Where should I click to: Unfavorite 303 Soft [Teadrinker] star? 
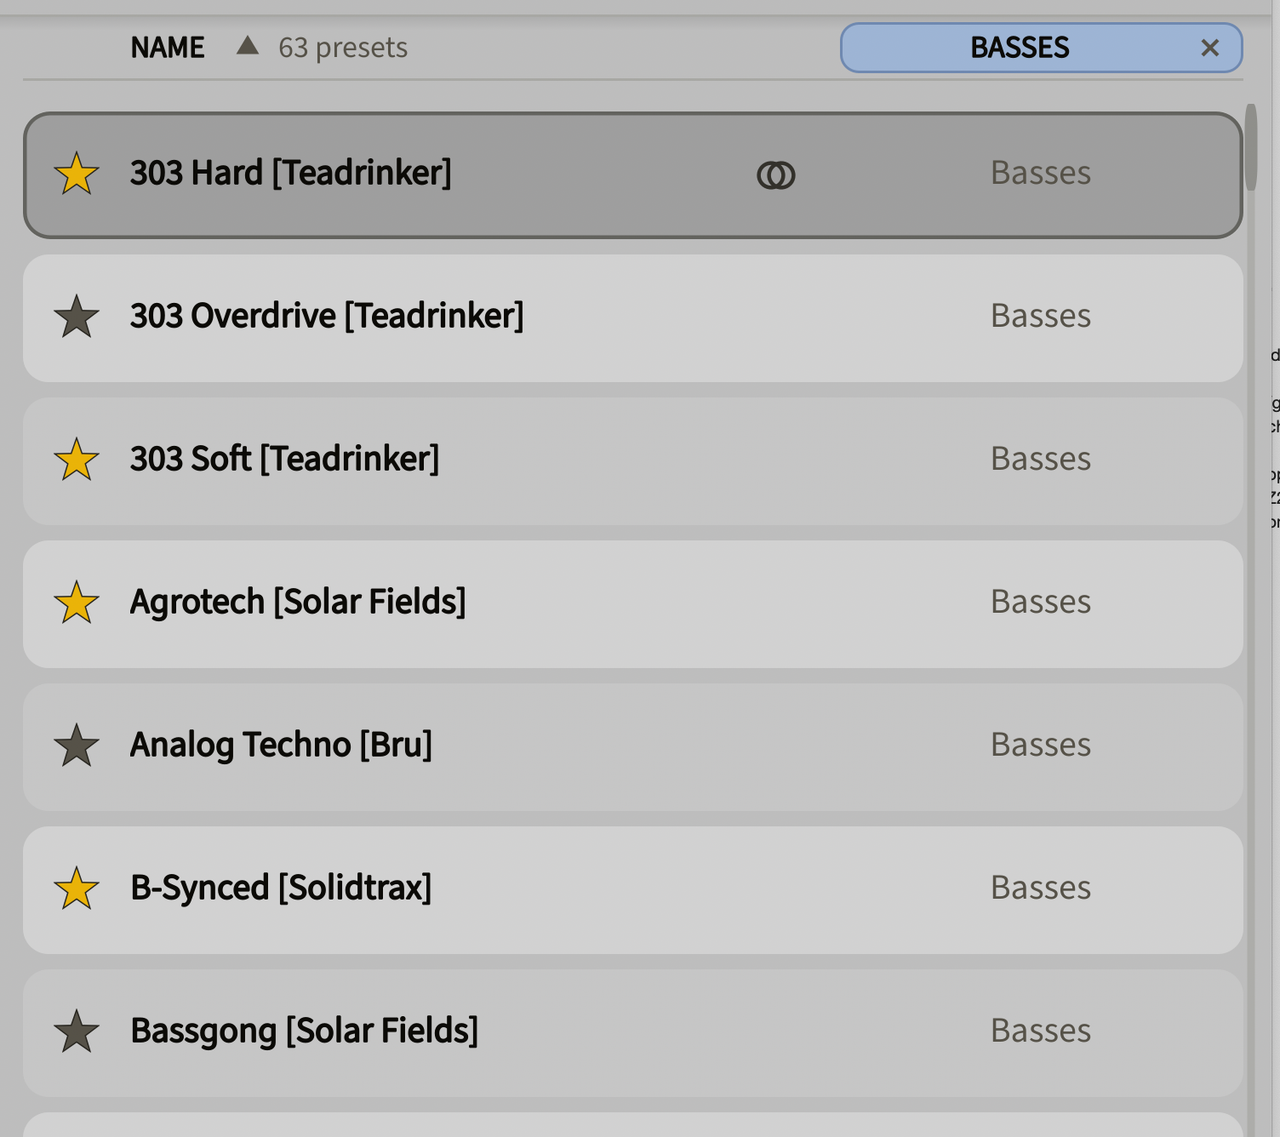(x=76, y=460)
